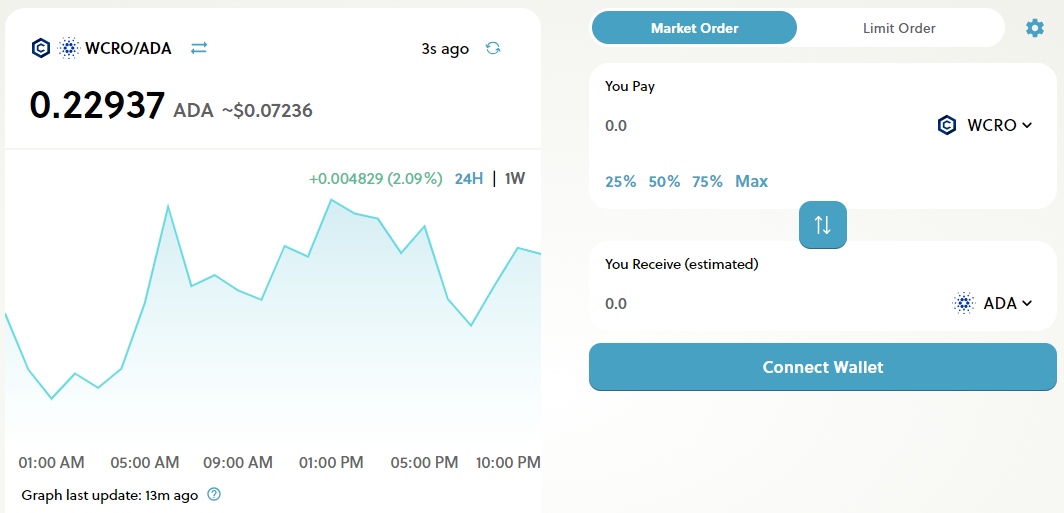Screen dimensions: 1064x513
Task: Click the 01:00 AM axis label
Action: click(x=52, y=463)
